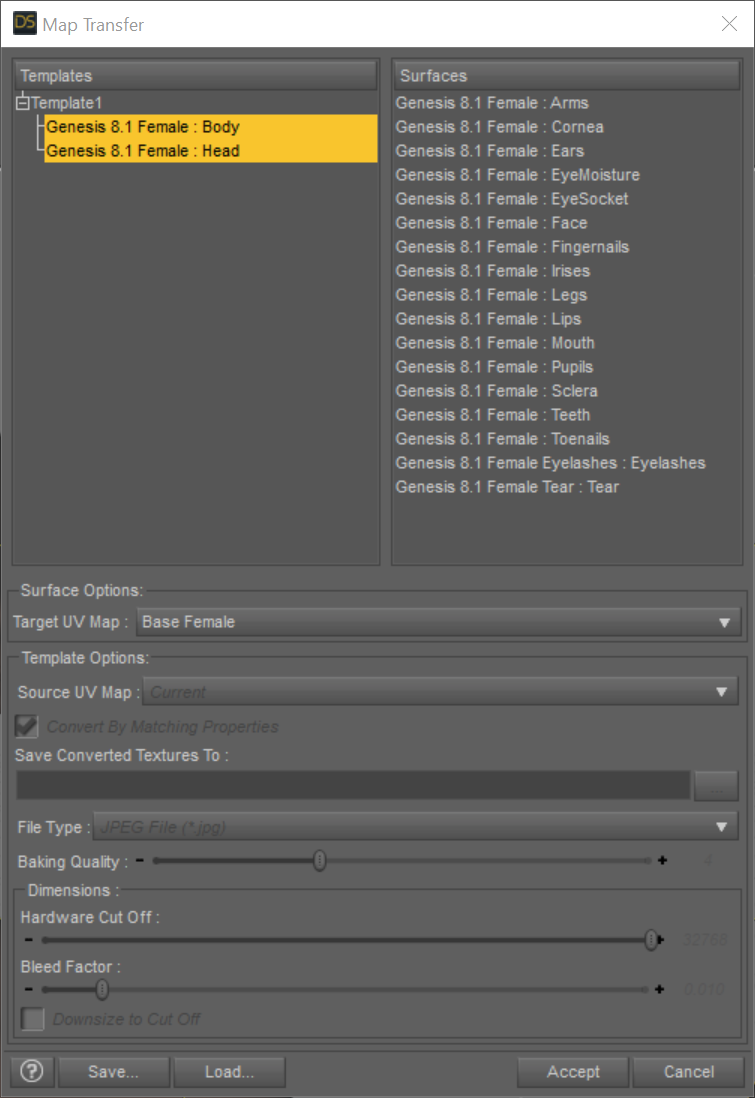
Task: Select Genesis 8.1 Female : Ears surface
Action: [490, 151]
